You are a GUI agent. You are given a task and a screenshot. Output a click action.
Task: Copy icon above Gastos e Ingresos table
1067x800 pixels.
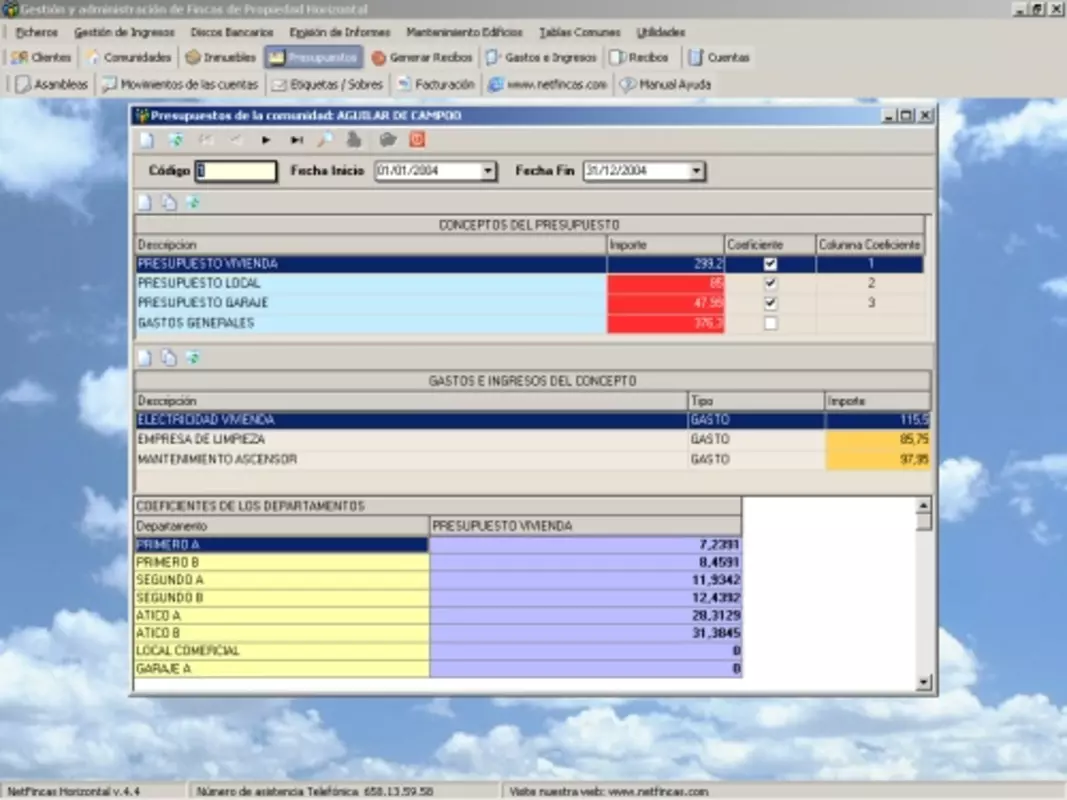coord(169,359)
